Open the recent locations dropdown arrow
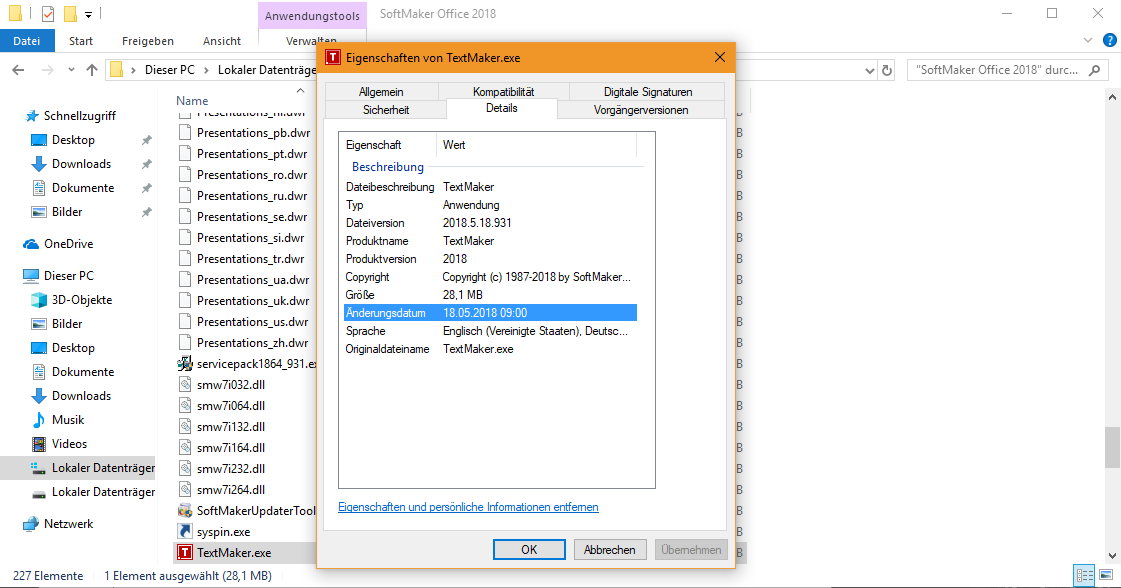The width and height of the screenshot is (1121, 588). click(x=71, y=70)
